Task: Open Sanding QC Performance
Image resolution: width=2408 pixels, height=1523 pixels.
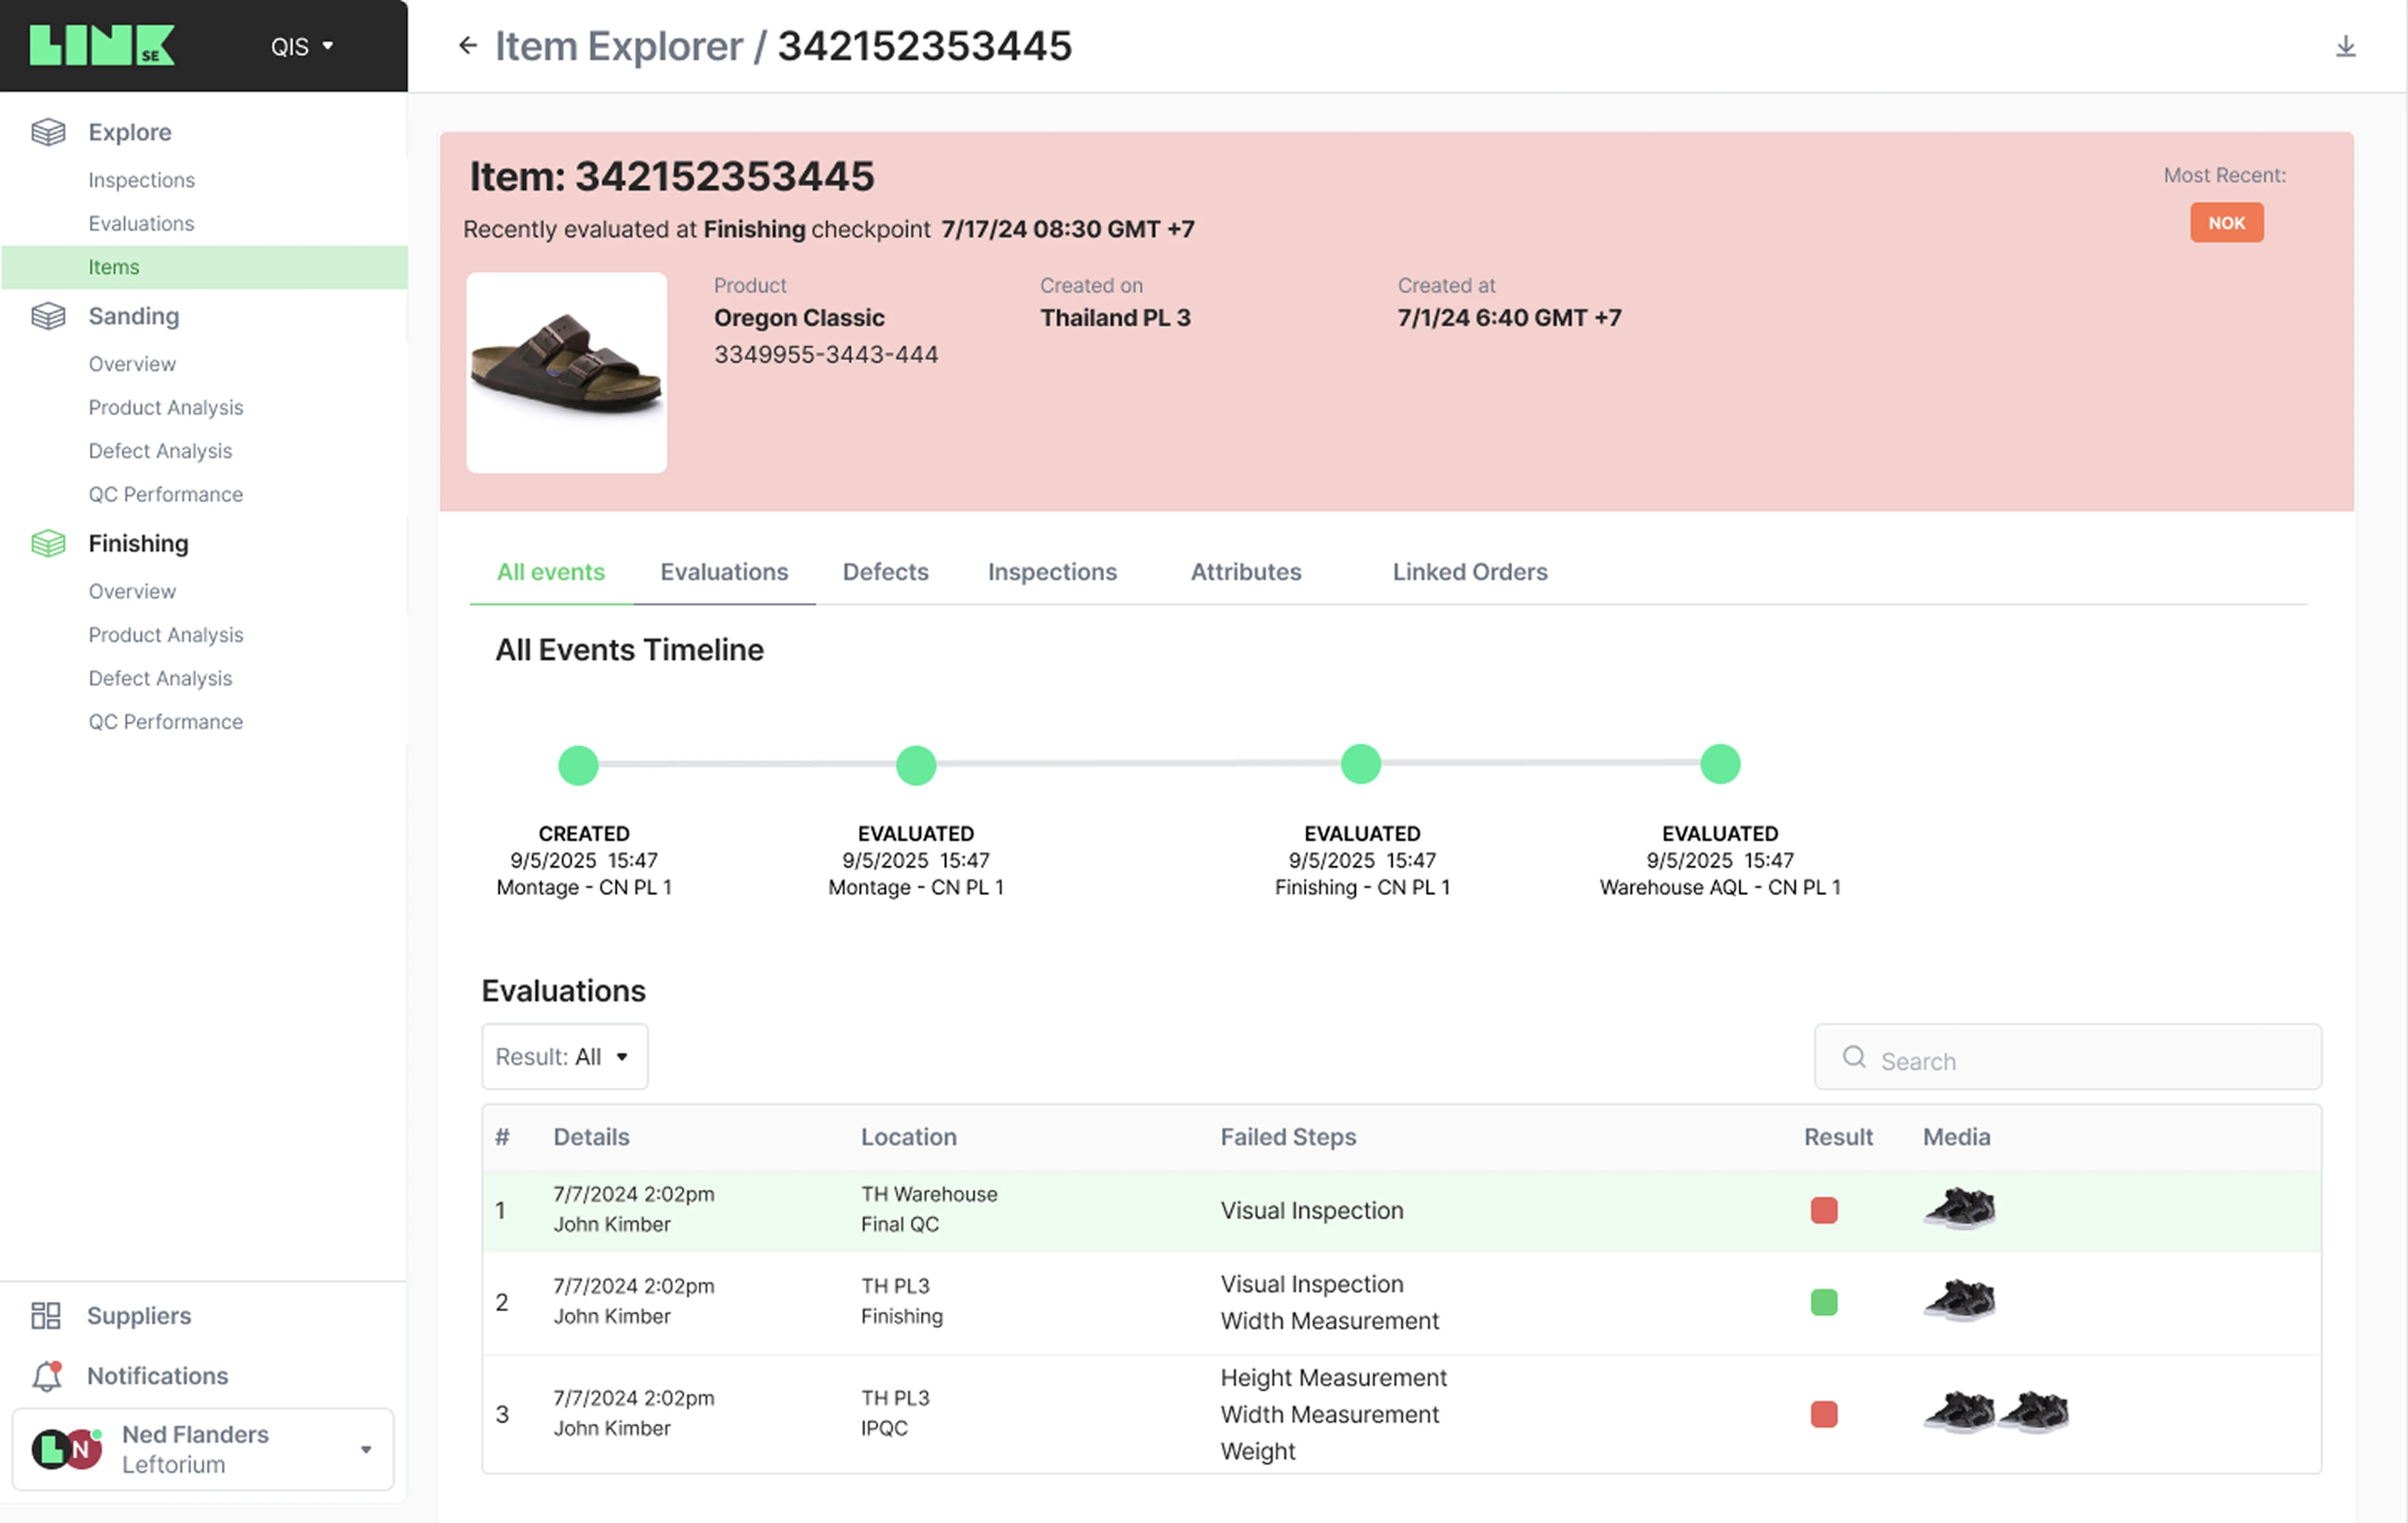Action: click(x=166, y=494)
